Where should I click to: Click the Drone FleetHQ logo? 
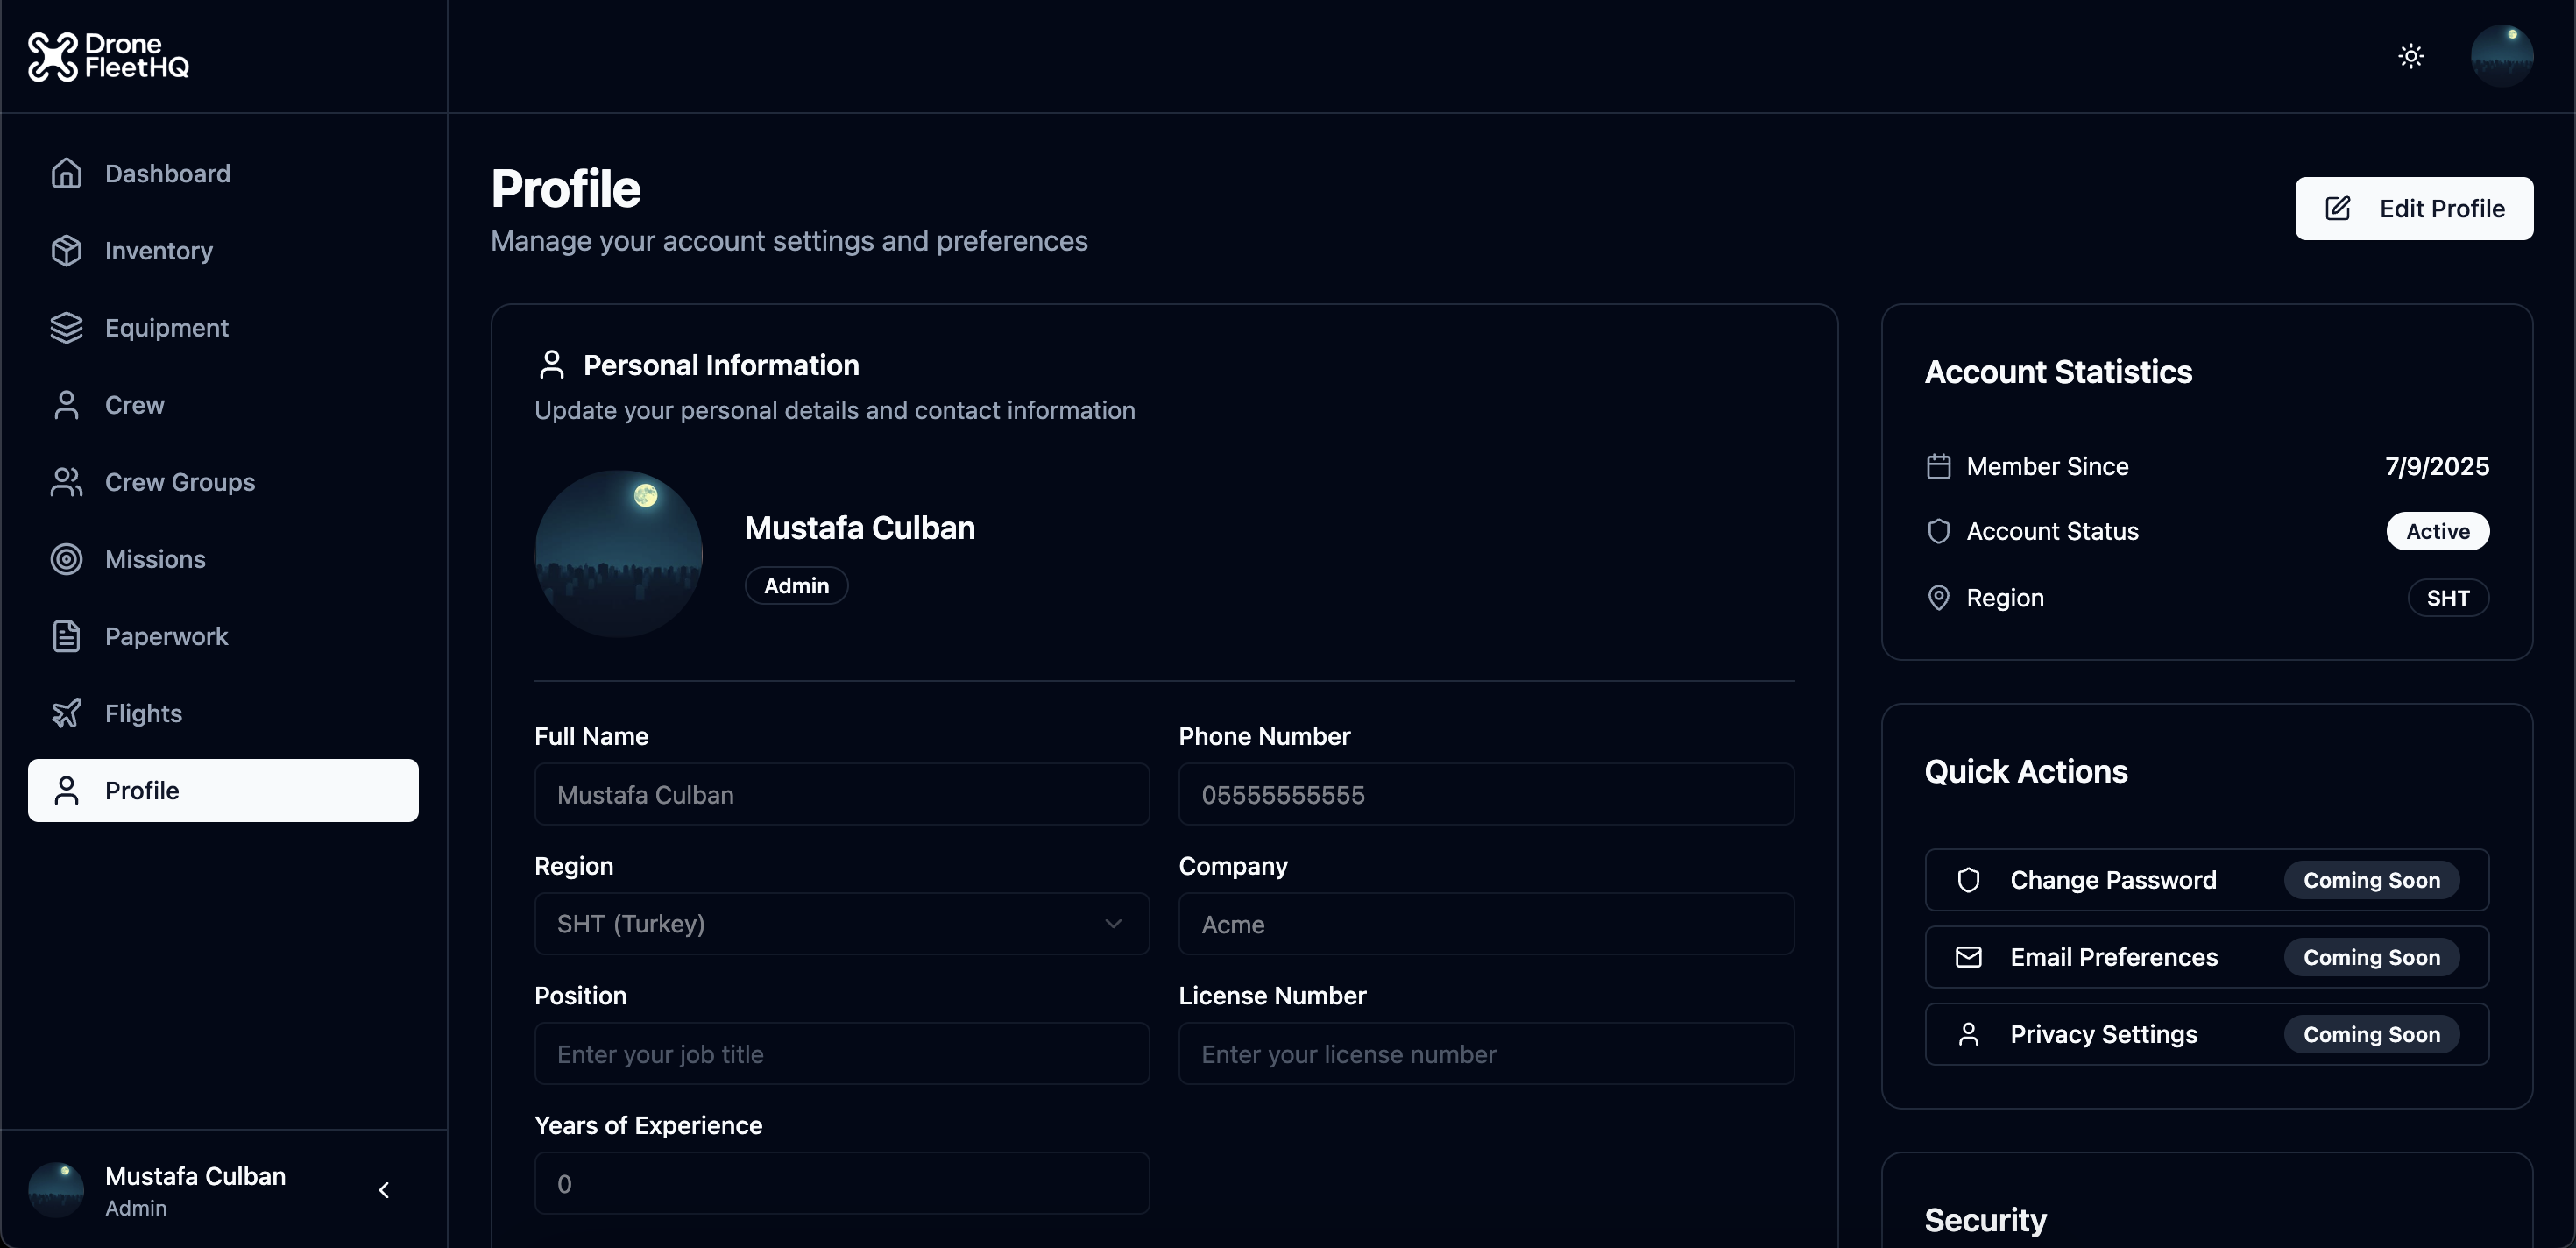108,56
